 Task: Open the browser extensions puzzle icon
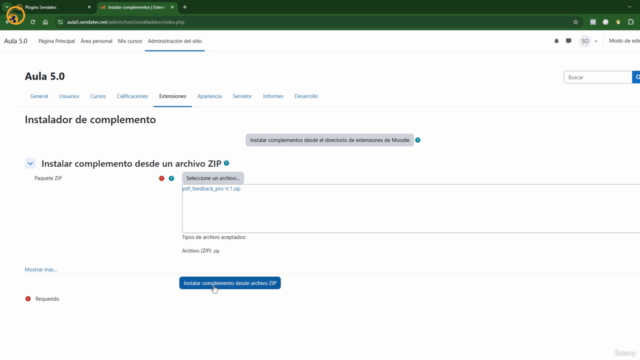[x=631, y=22]
